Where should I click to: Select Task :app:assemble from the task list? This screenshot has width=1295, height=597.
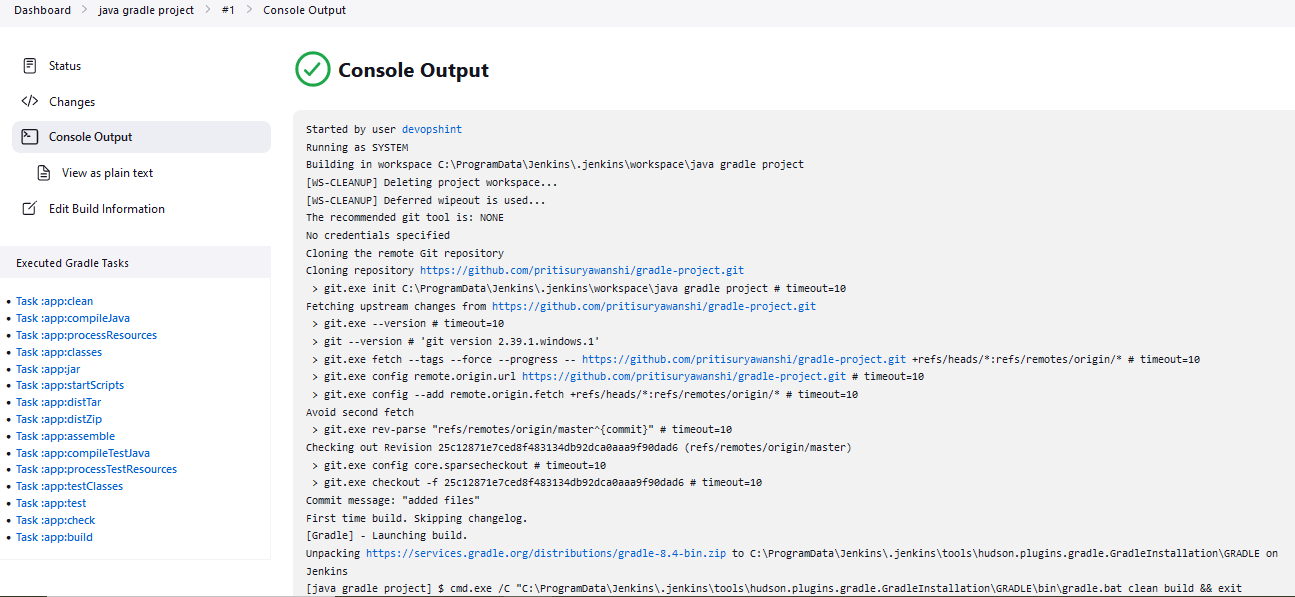coord(65,435)
